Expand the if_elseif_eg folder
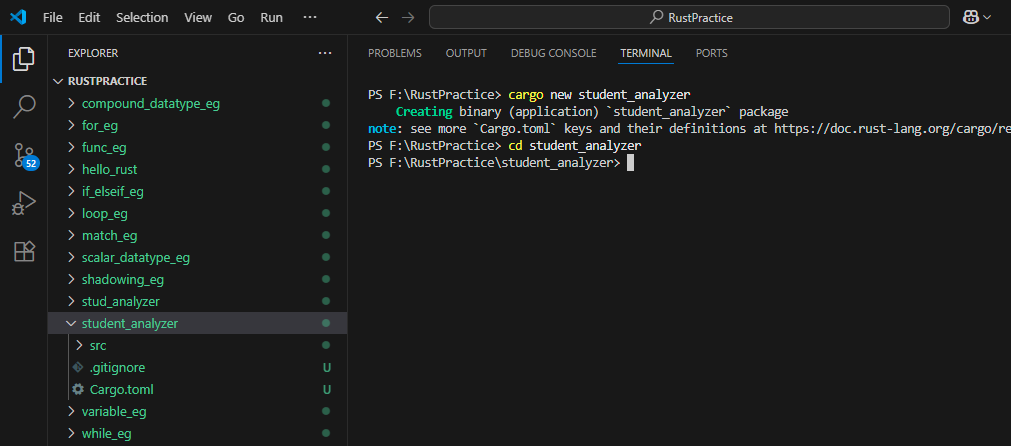 pyautogui.click(x=197, y=191)
